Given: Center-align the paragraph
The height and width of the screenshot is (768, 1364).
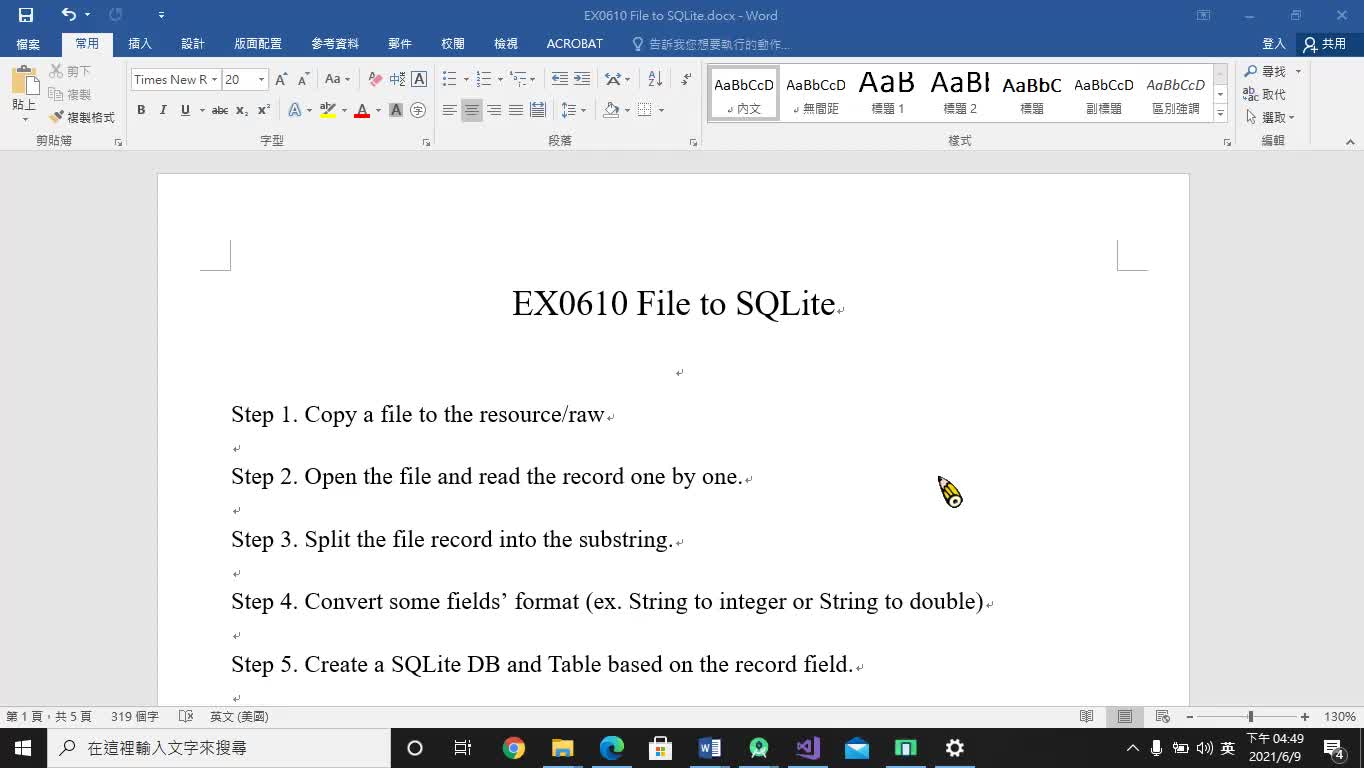Looking at the screenshot, I should [472, 110].
